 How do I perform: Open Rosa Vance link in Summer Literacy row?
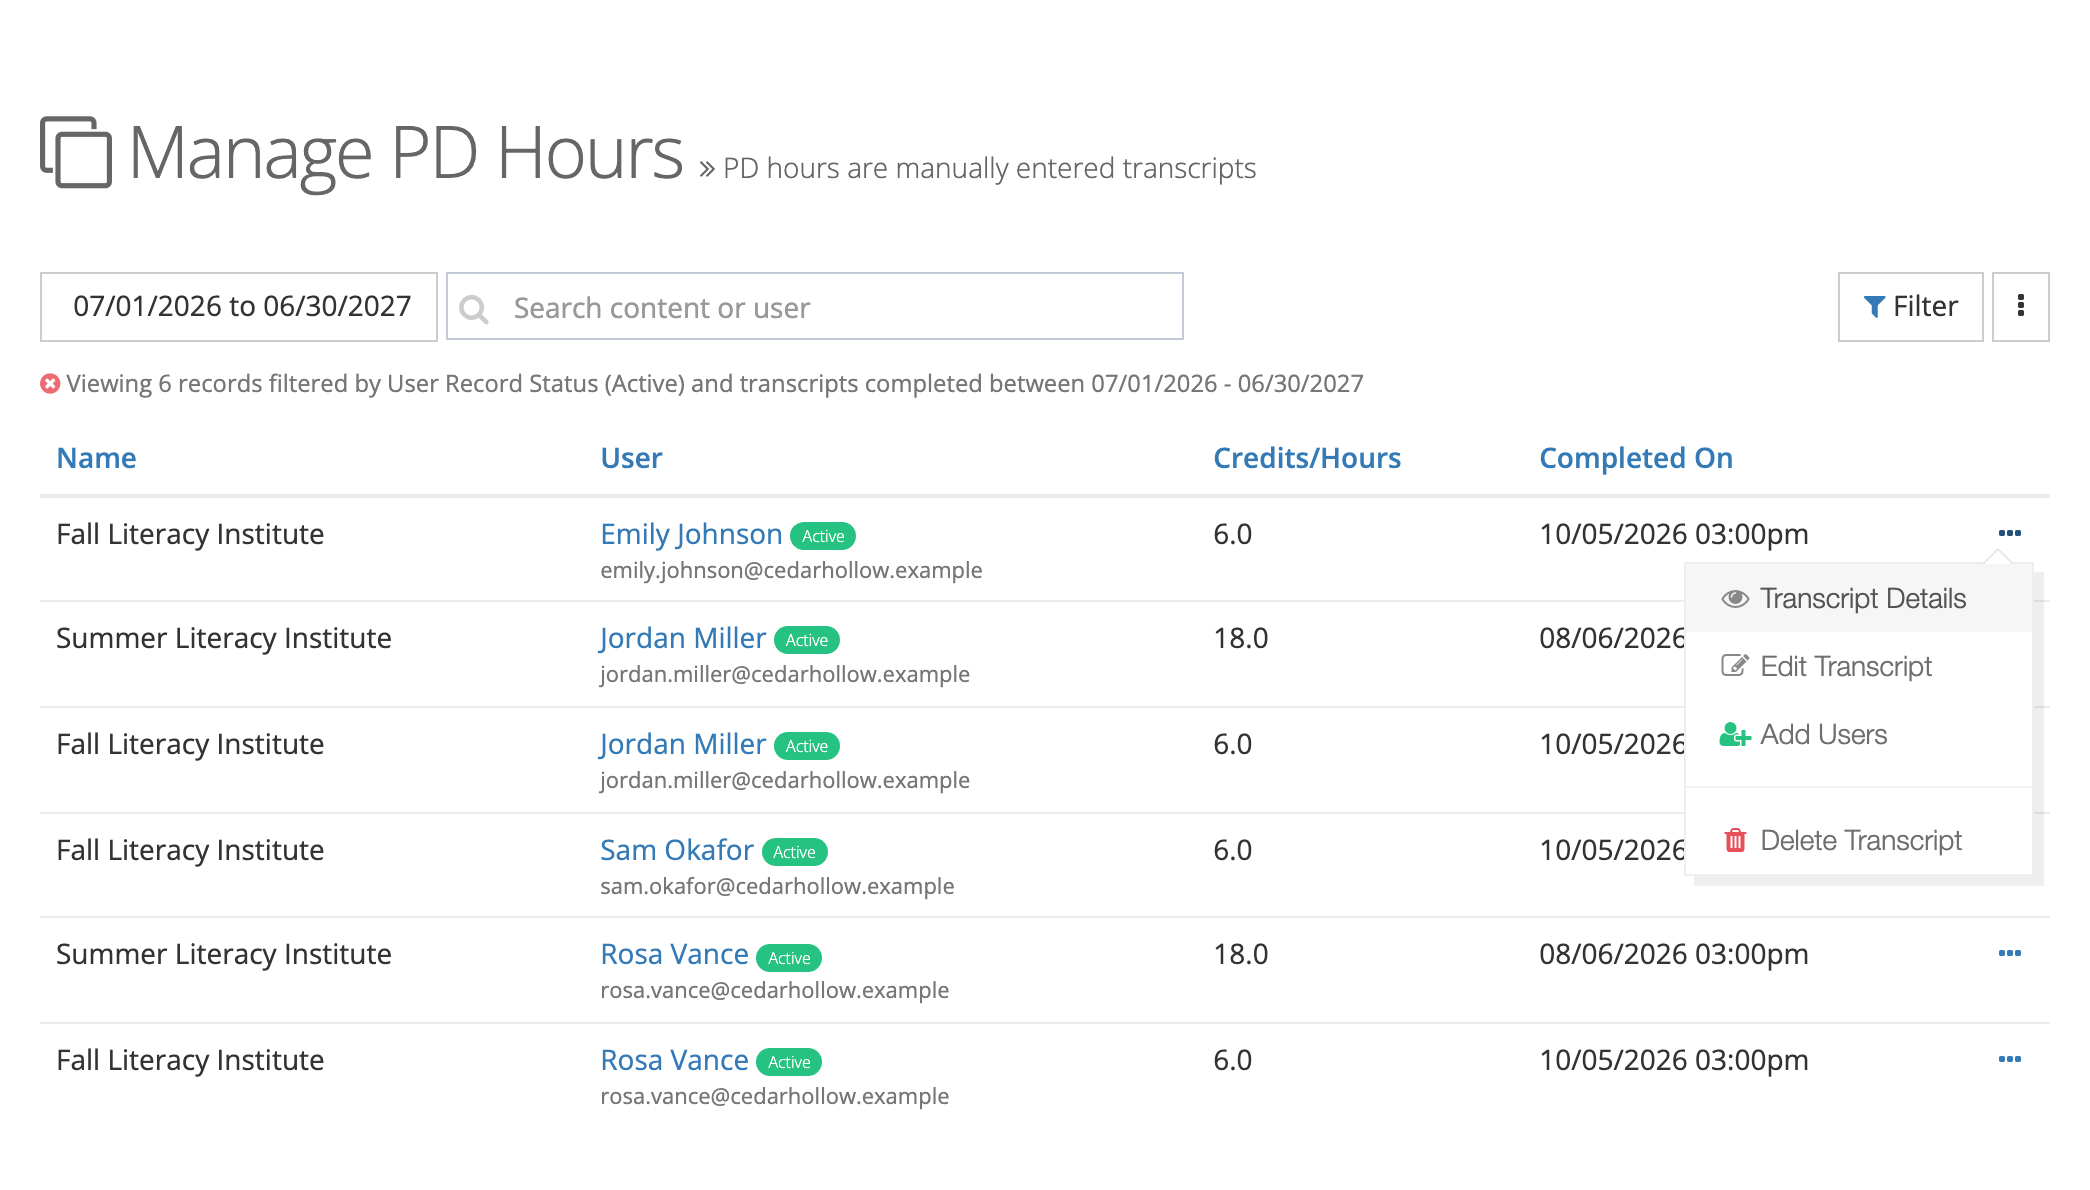click(x=674, y=954)
